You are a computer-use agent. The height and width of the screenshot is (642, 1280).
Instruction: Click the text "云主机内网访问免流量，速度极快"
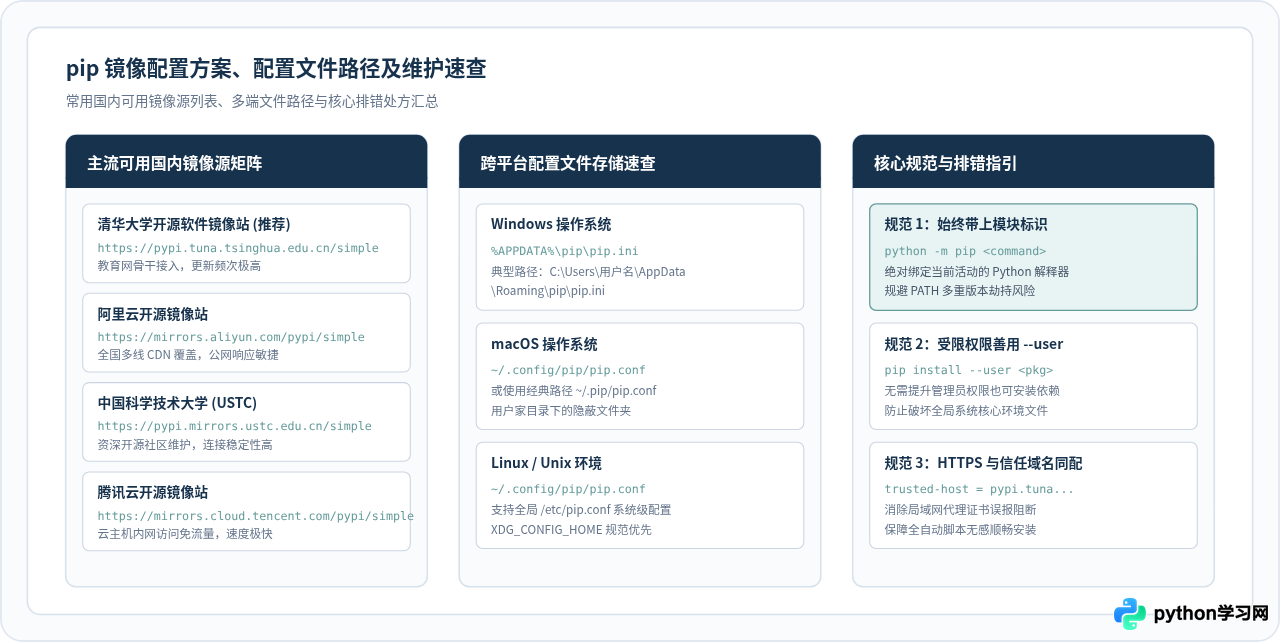(185, 534)
